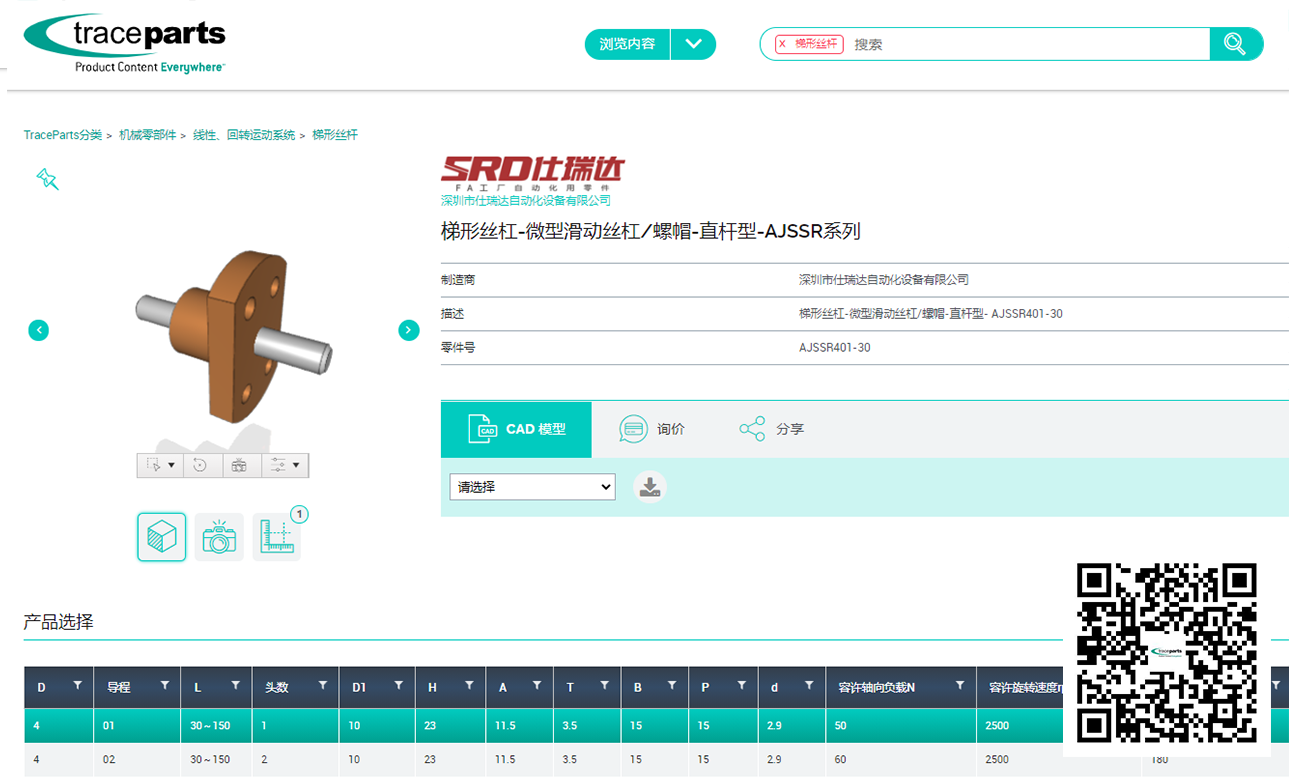Image resolution: width=1289 pixels, height=778 pixels.
Task: Filter the P column
Action: (741, 686)
